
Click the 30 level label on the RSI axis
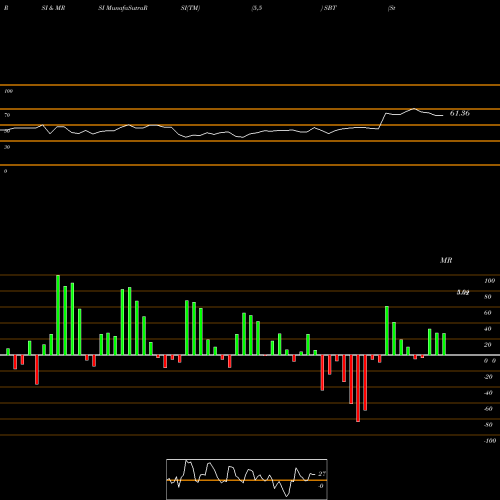7,147
